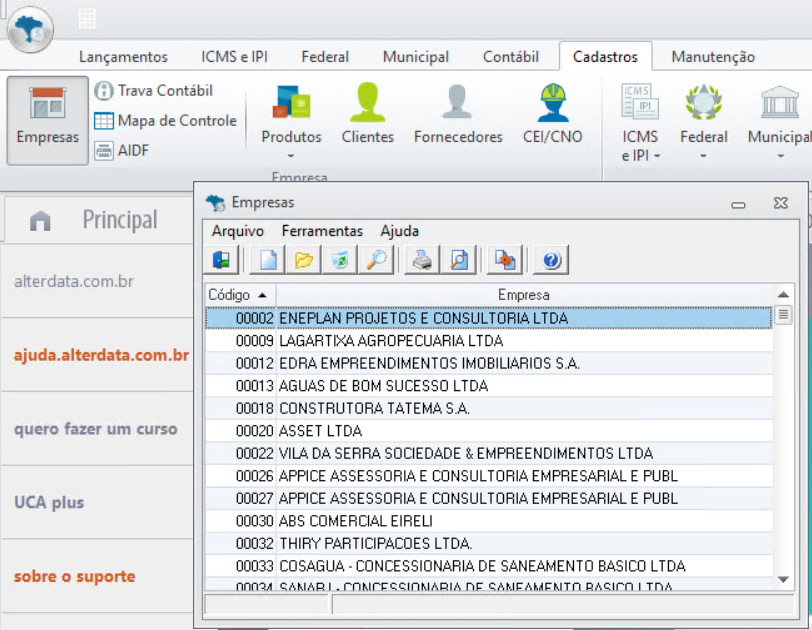Open Mapa de Controle
Viewport: 812px width, 630px height.
click(166, 121)
